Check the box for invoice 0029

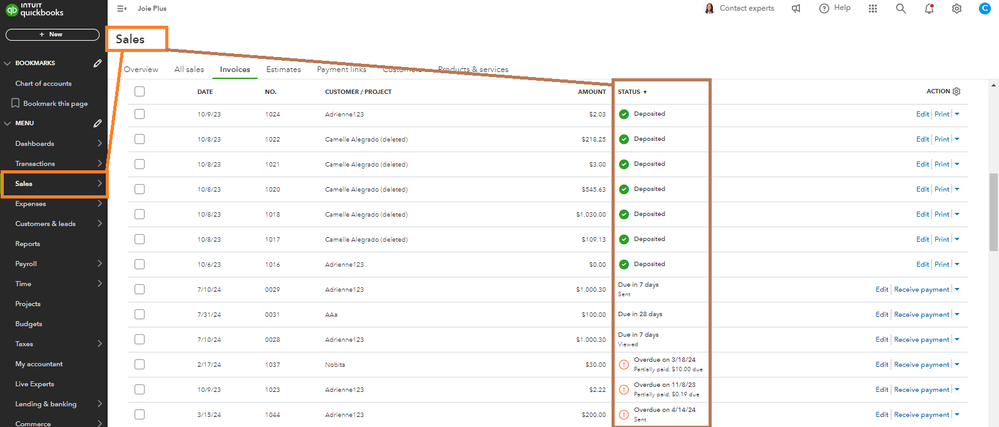point(140,289)
